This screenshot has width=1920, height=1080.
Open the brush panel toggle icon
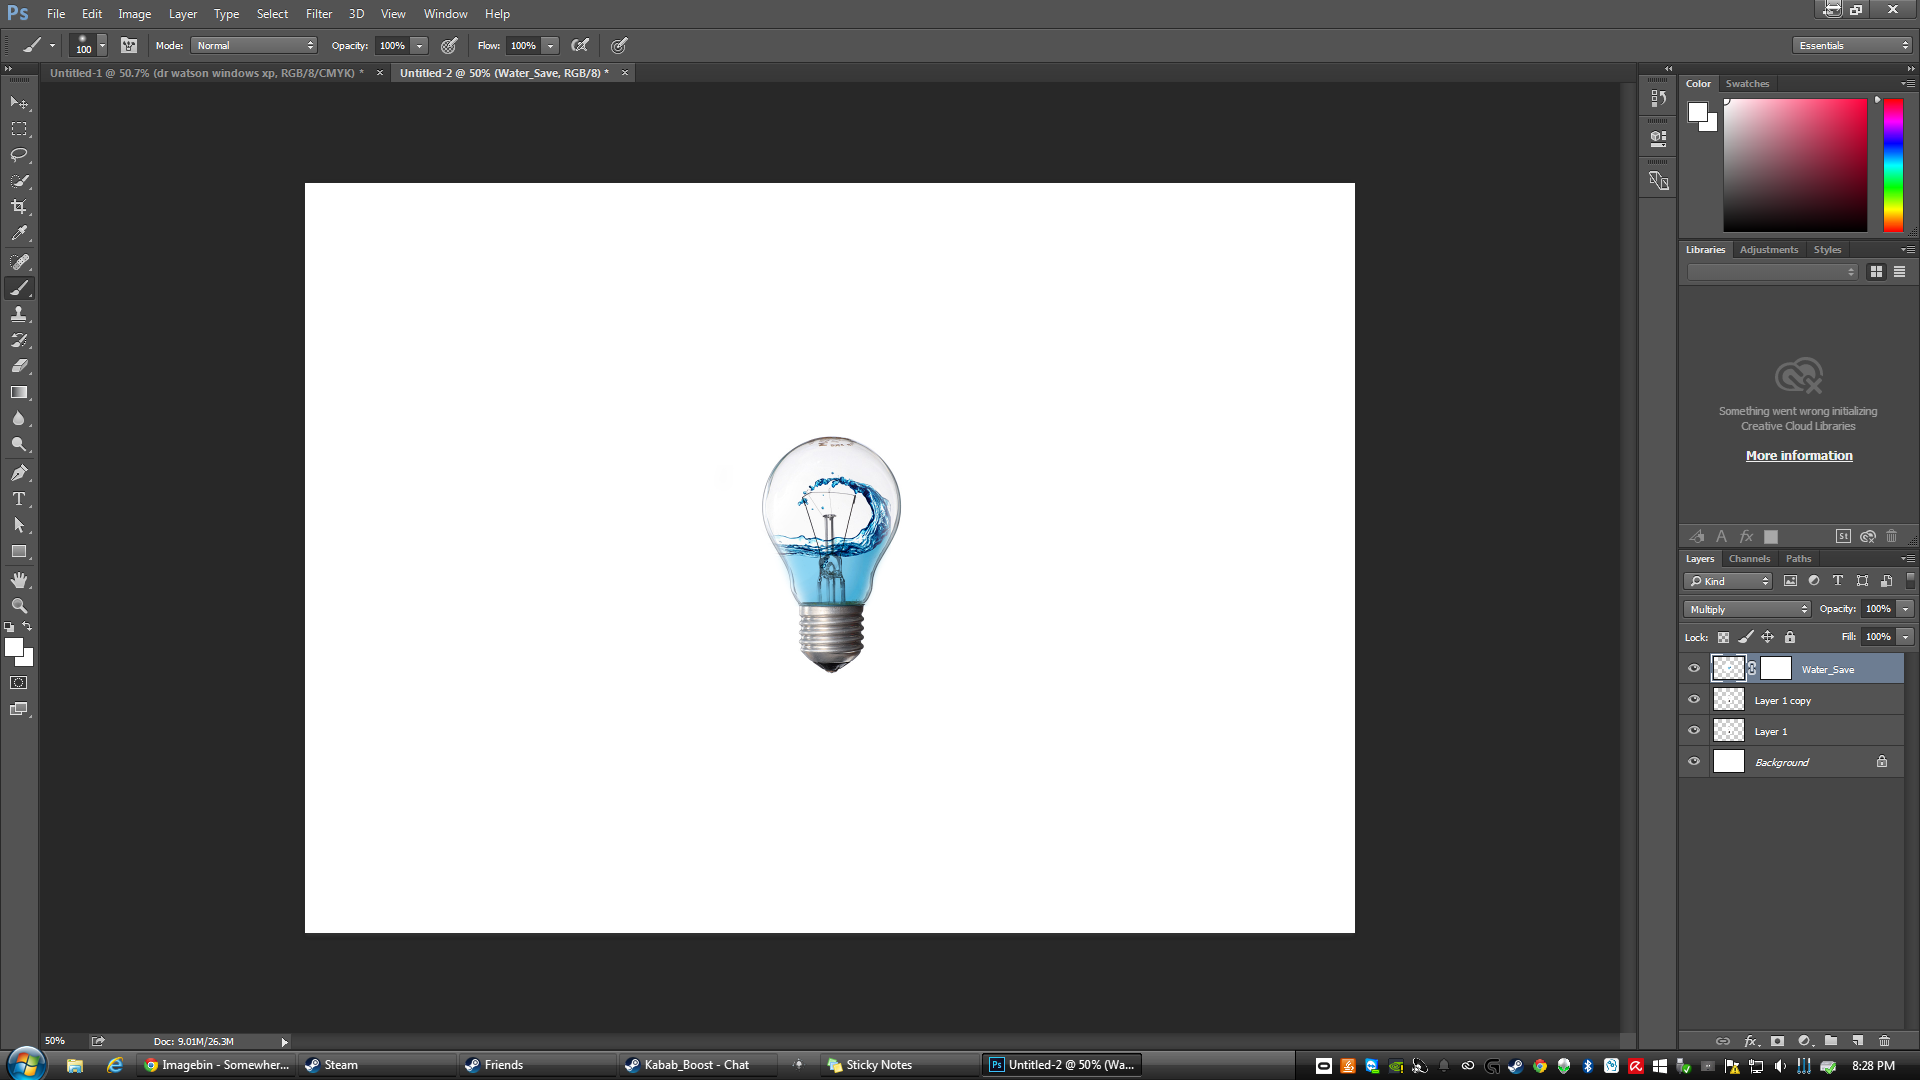pyautogui.click(x=129, y=45)
